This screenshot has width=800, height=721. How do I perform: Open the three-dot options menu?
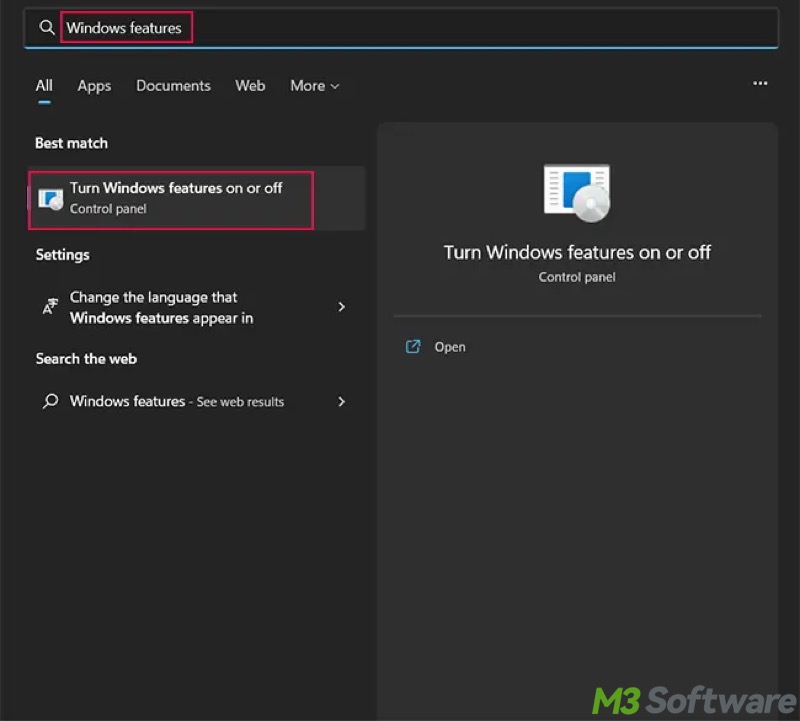pos(760,83)
